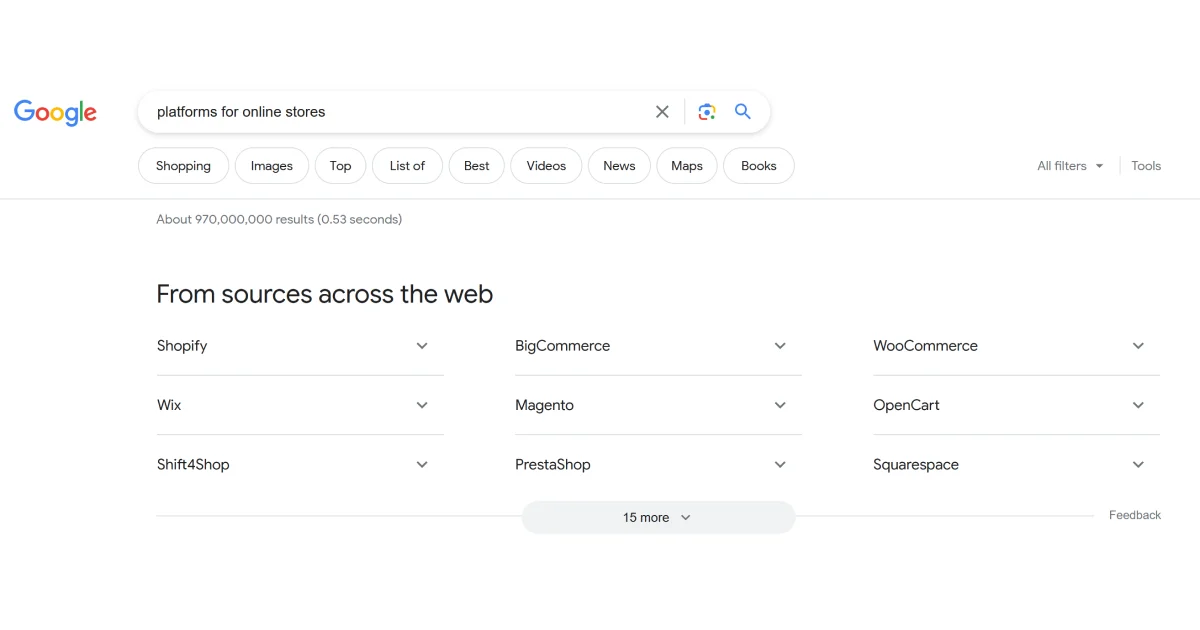Expand the OpenCart entry
Image resolution: width=1200 pixels, height=630 pixels.
click(x=1138, y=405)
